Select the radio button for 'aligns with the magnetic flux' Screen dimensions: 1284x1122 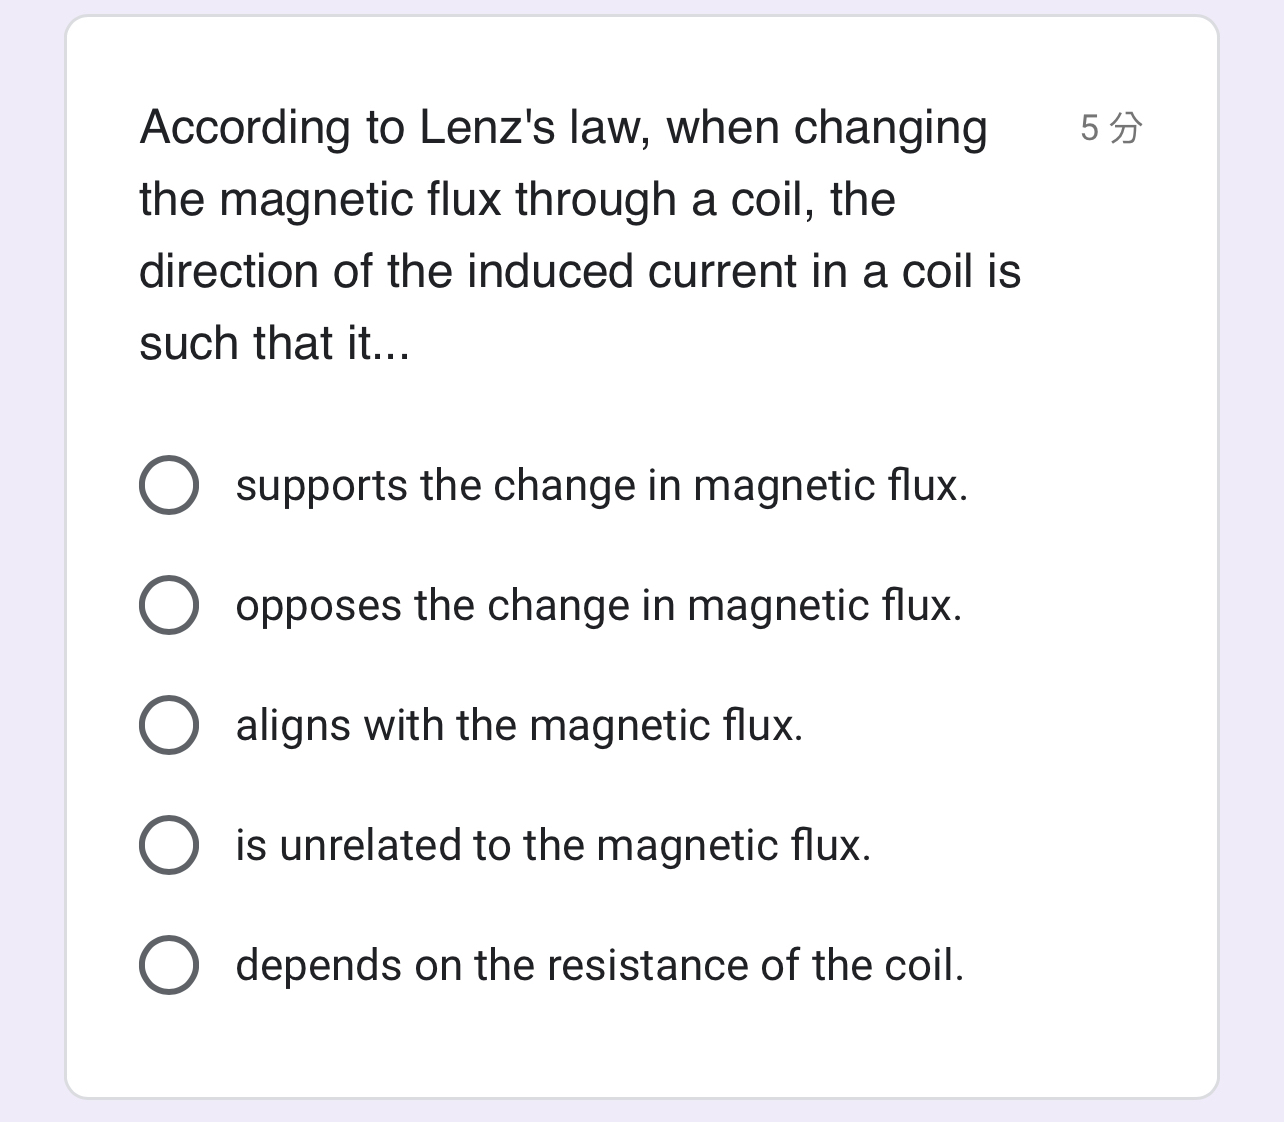pyautogui.click(x=168, y=725)
